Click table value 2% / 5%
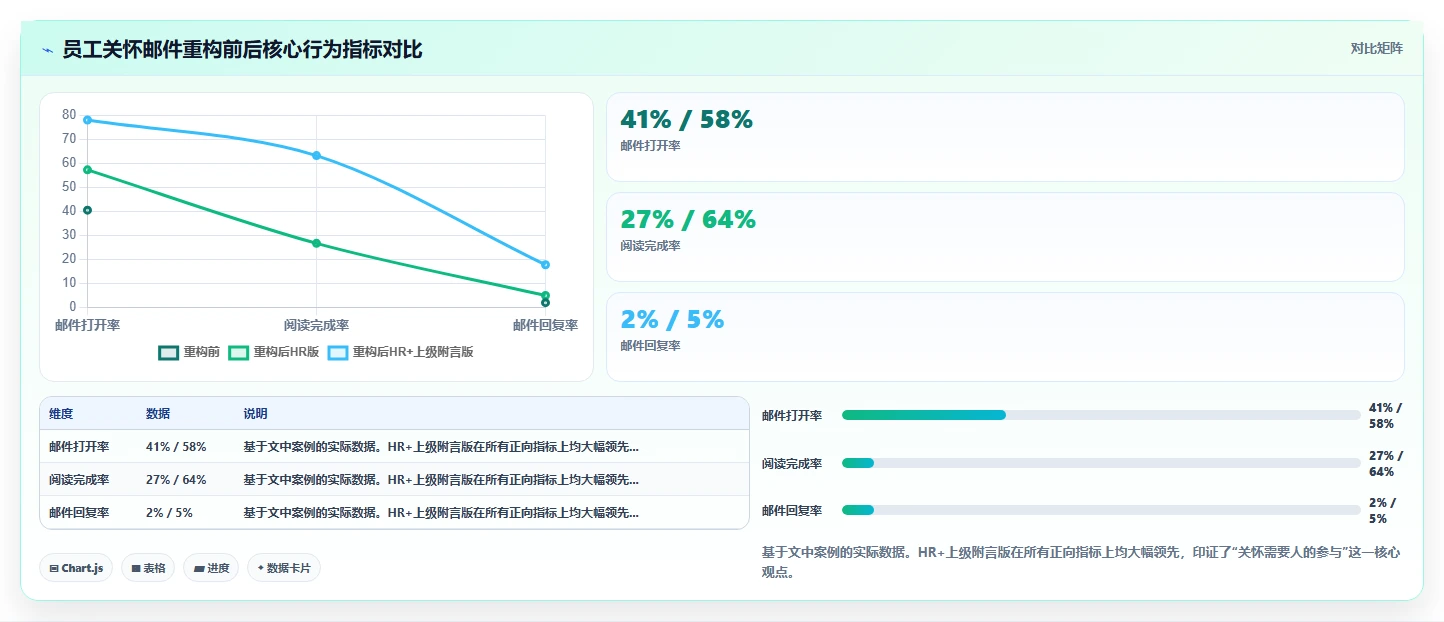This screenshot has width=1444, height=622. point(169,513)
